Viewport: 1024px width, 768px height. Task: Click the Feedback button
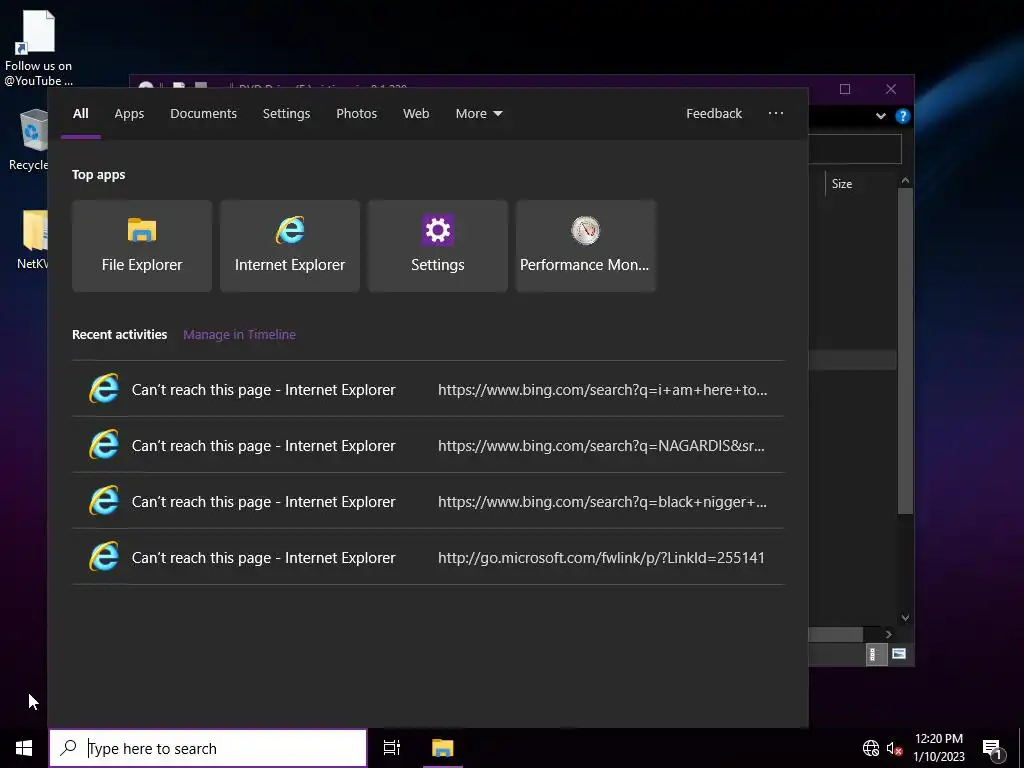point(714,114)
